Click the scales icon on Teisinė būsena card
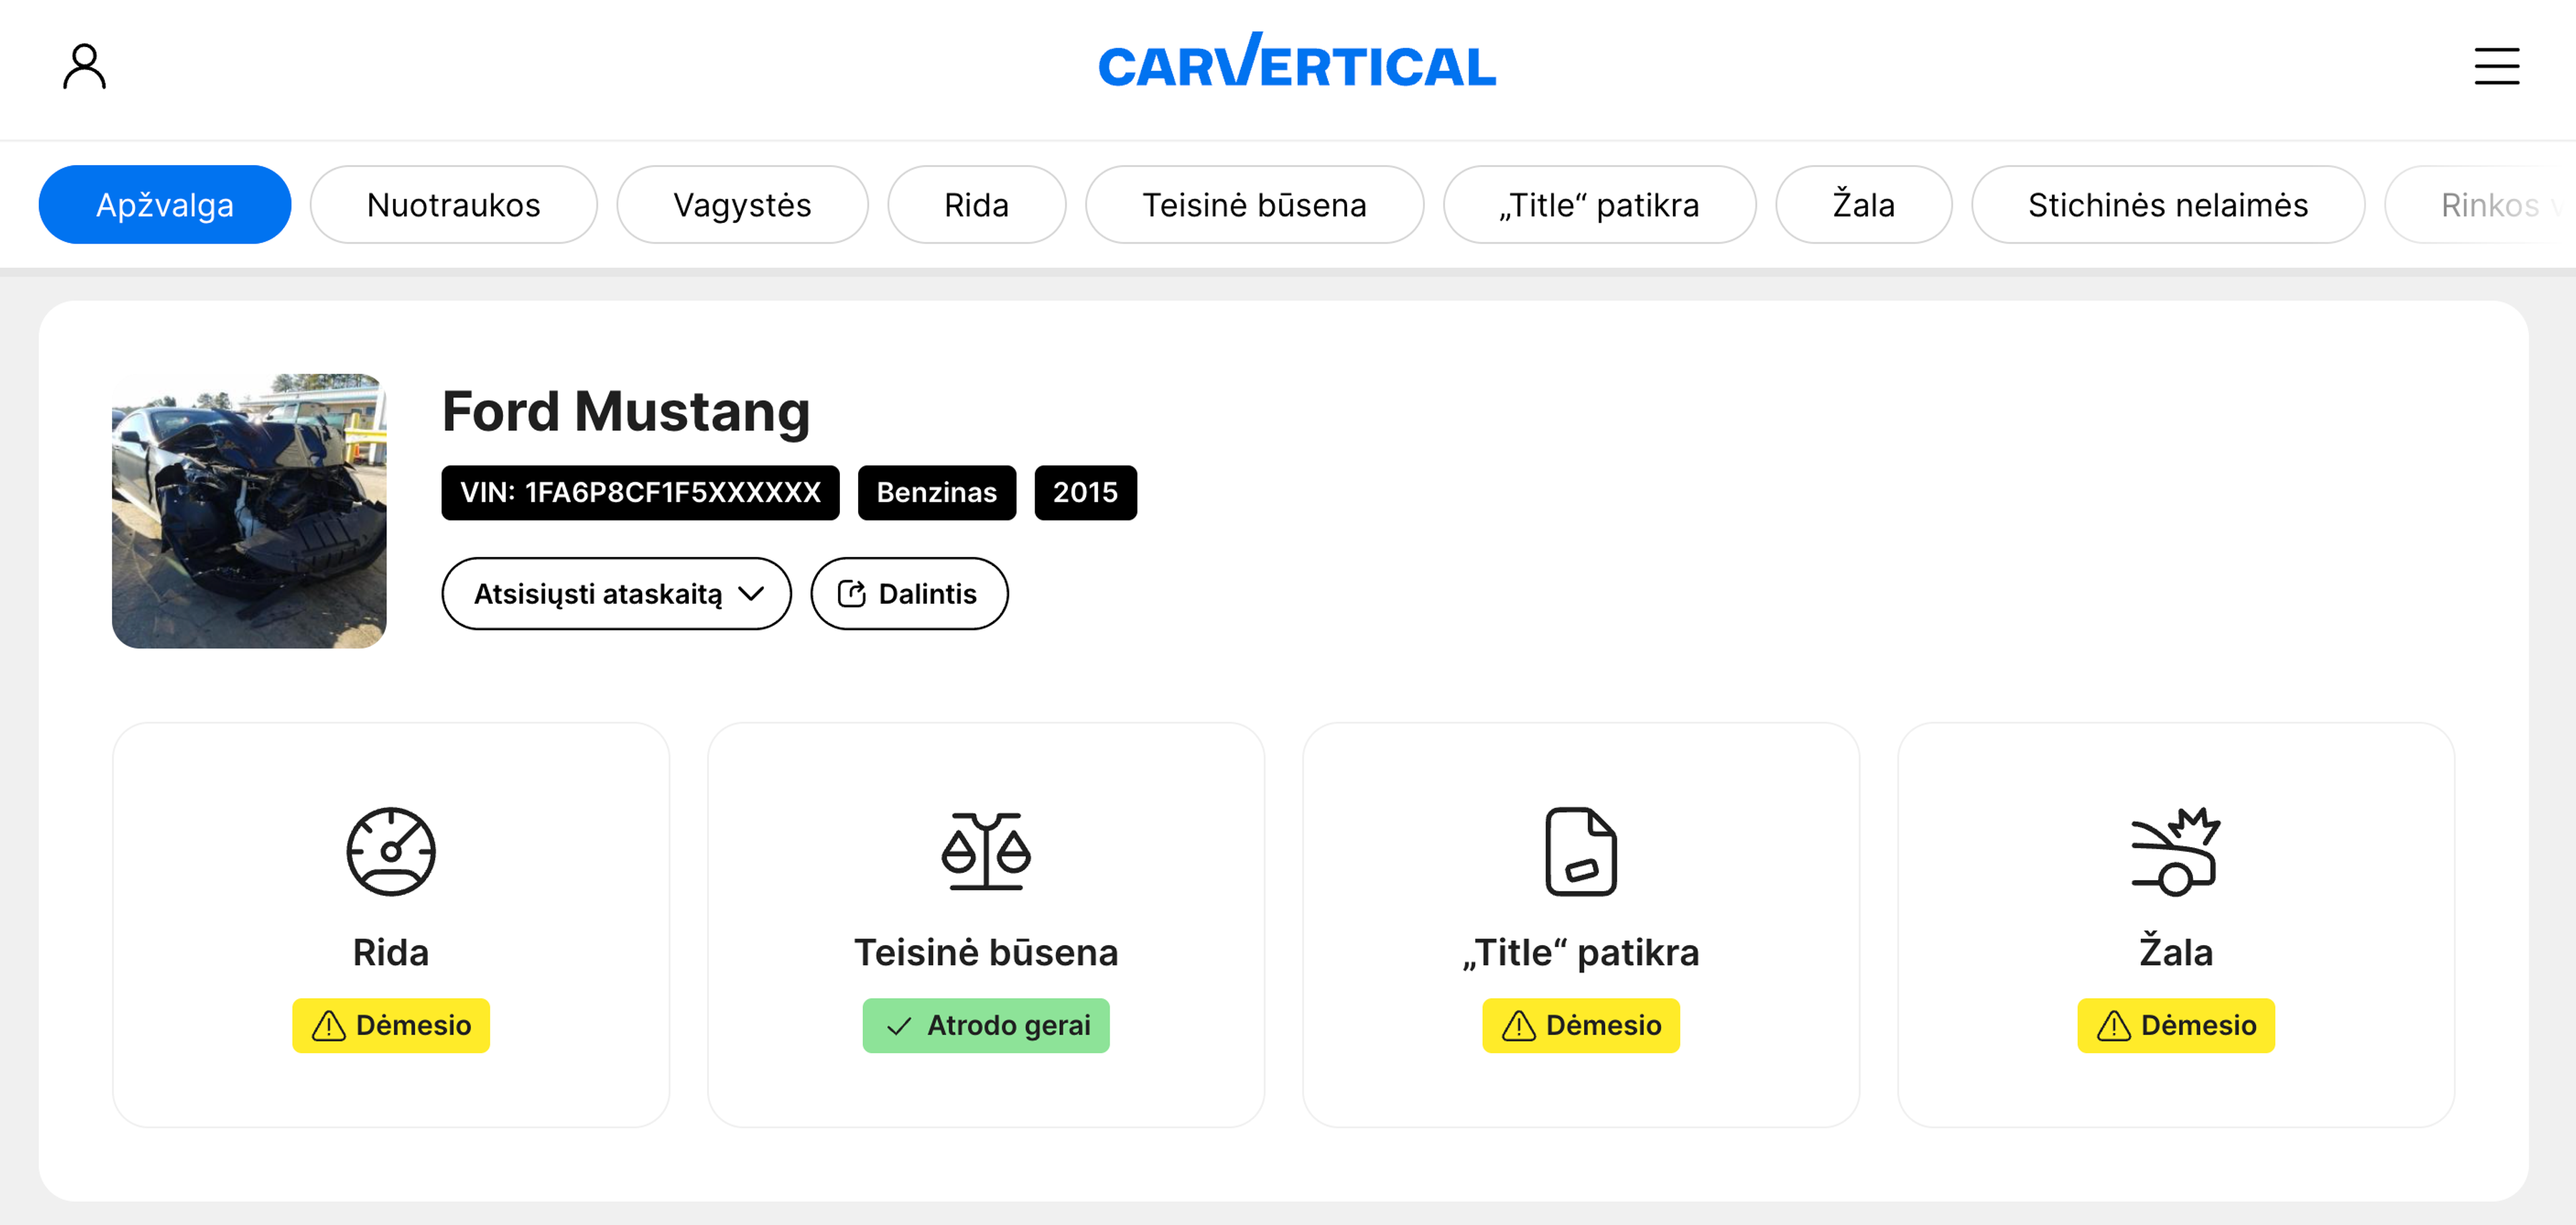 986,851
